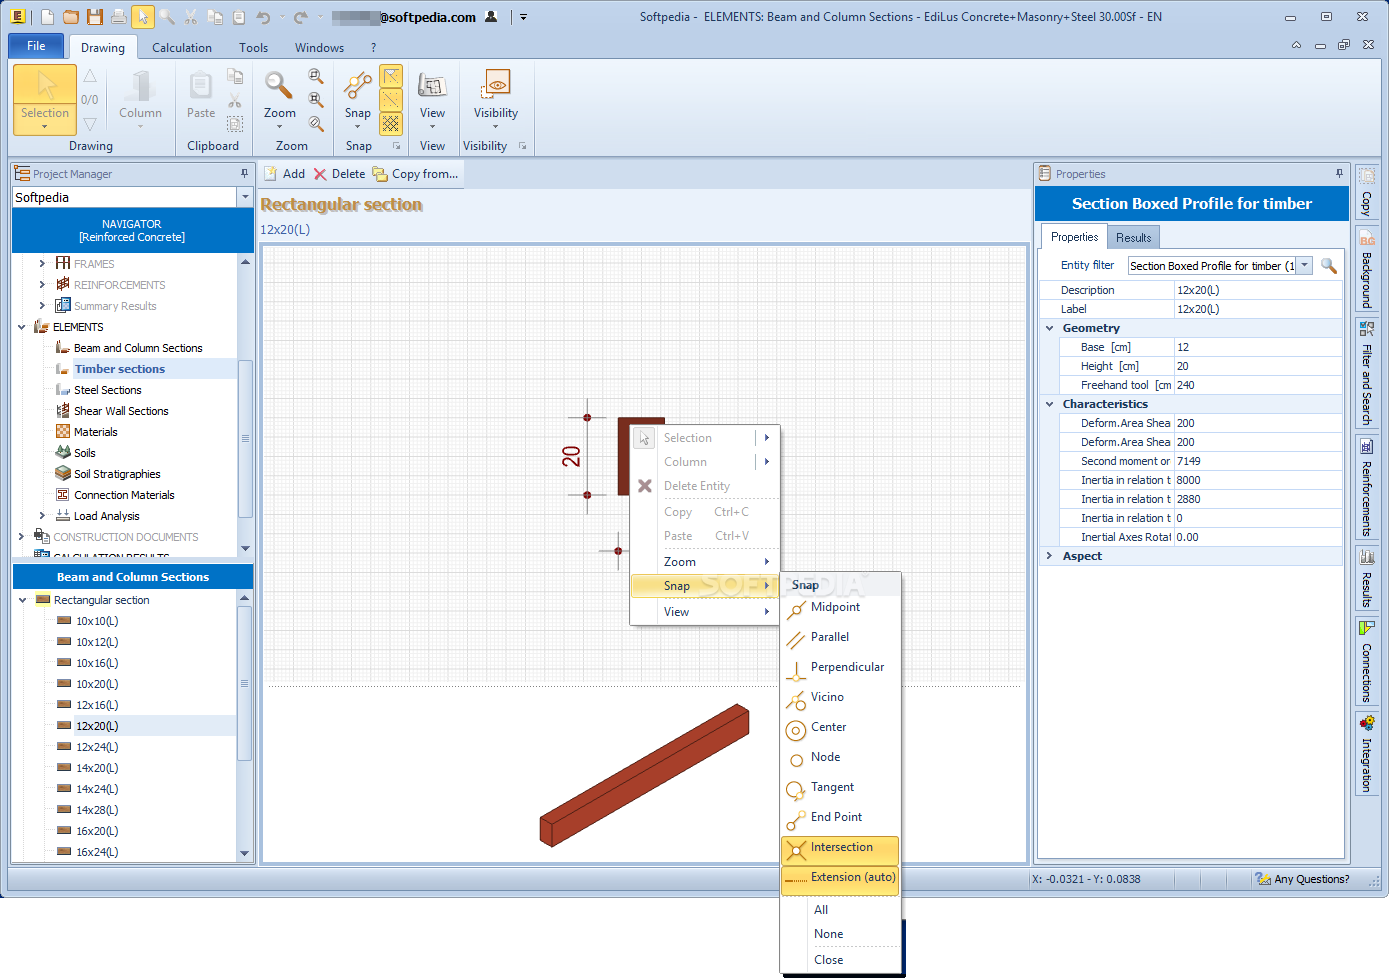This screenshot has height=978, width=1389.
Task: Click the Print icon in the quick access bar
Action: coord(119,17)
